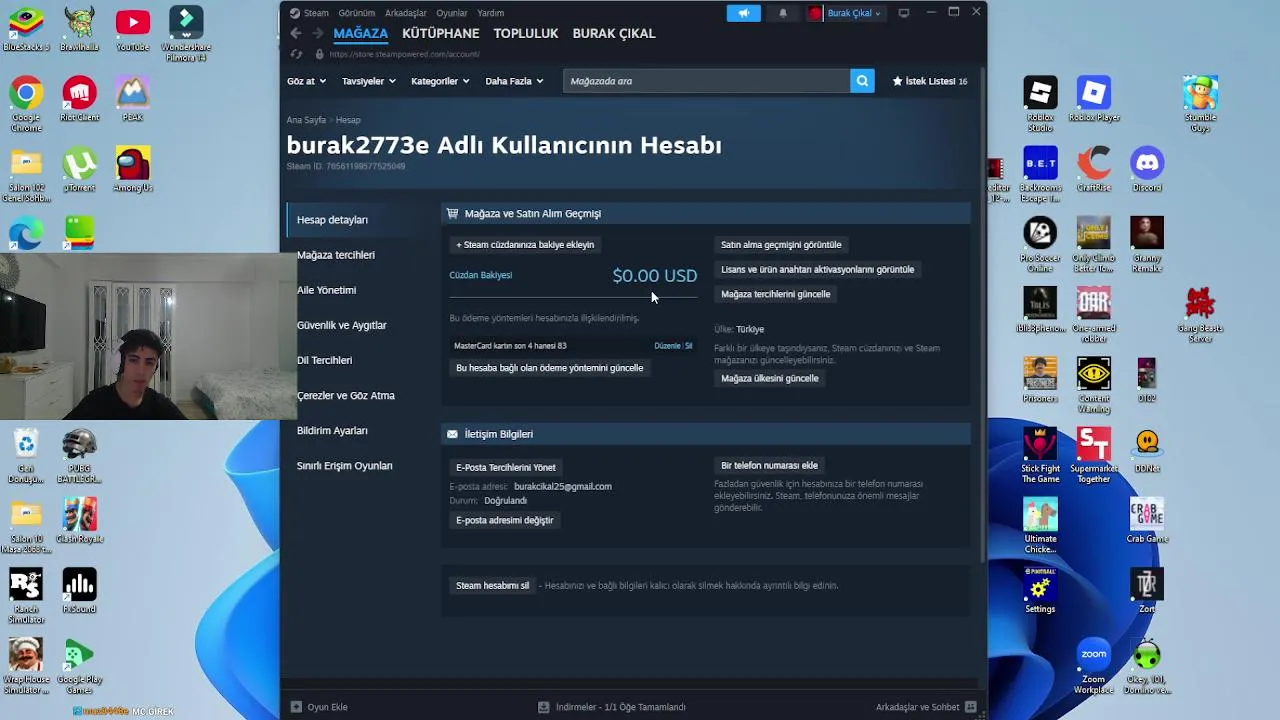
Task: Open the Oyunlar menu
Action: 451,13
